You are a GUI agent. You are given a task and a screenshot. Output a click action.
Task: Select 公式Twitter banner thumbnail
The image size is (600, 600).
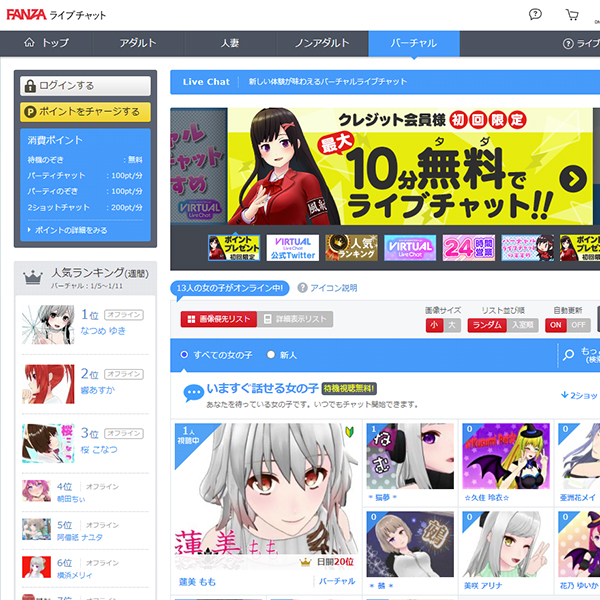(x=293, y=248)
